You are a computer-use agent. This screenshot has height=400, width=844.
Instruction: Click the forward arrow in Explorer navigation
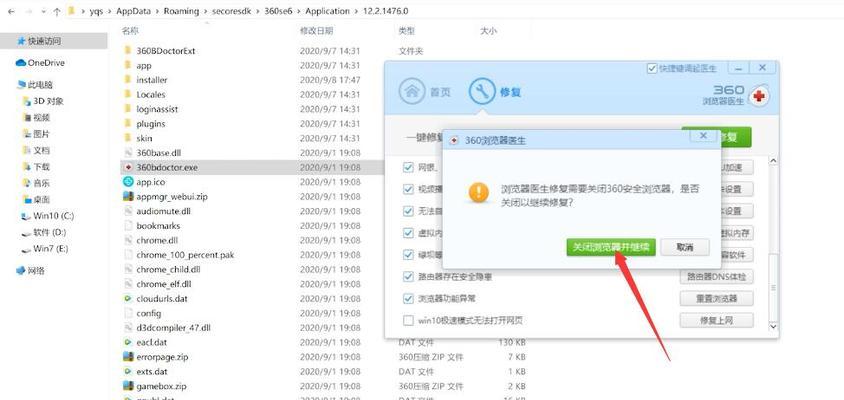[x=28, y=11]
